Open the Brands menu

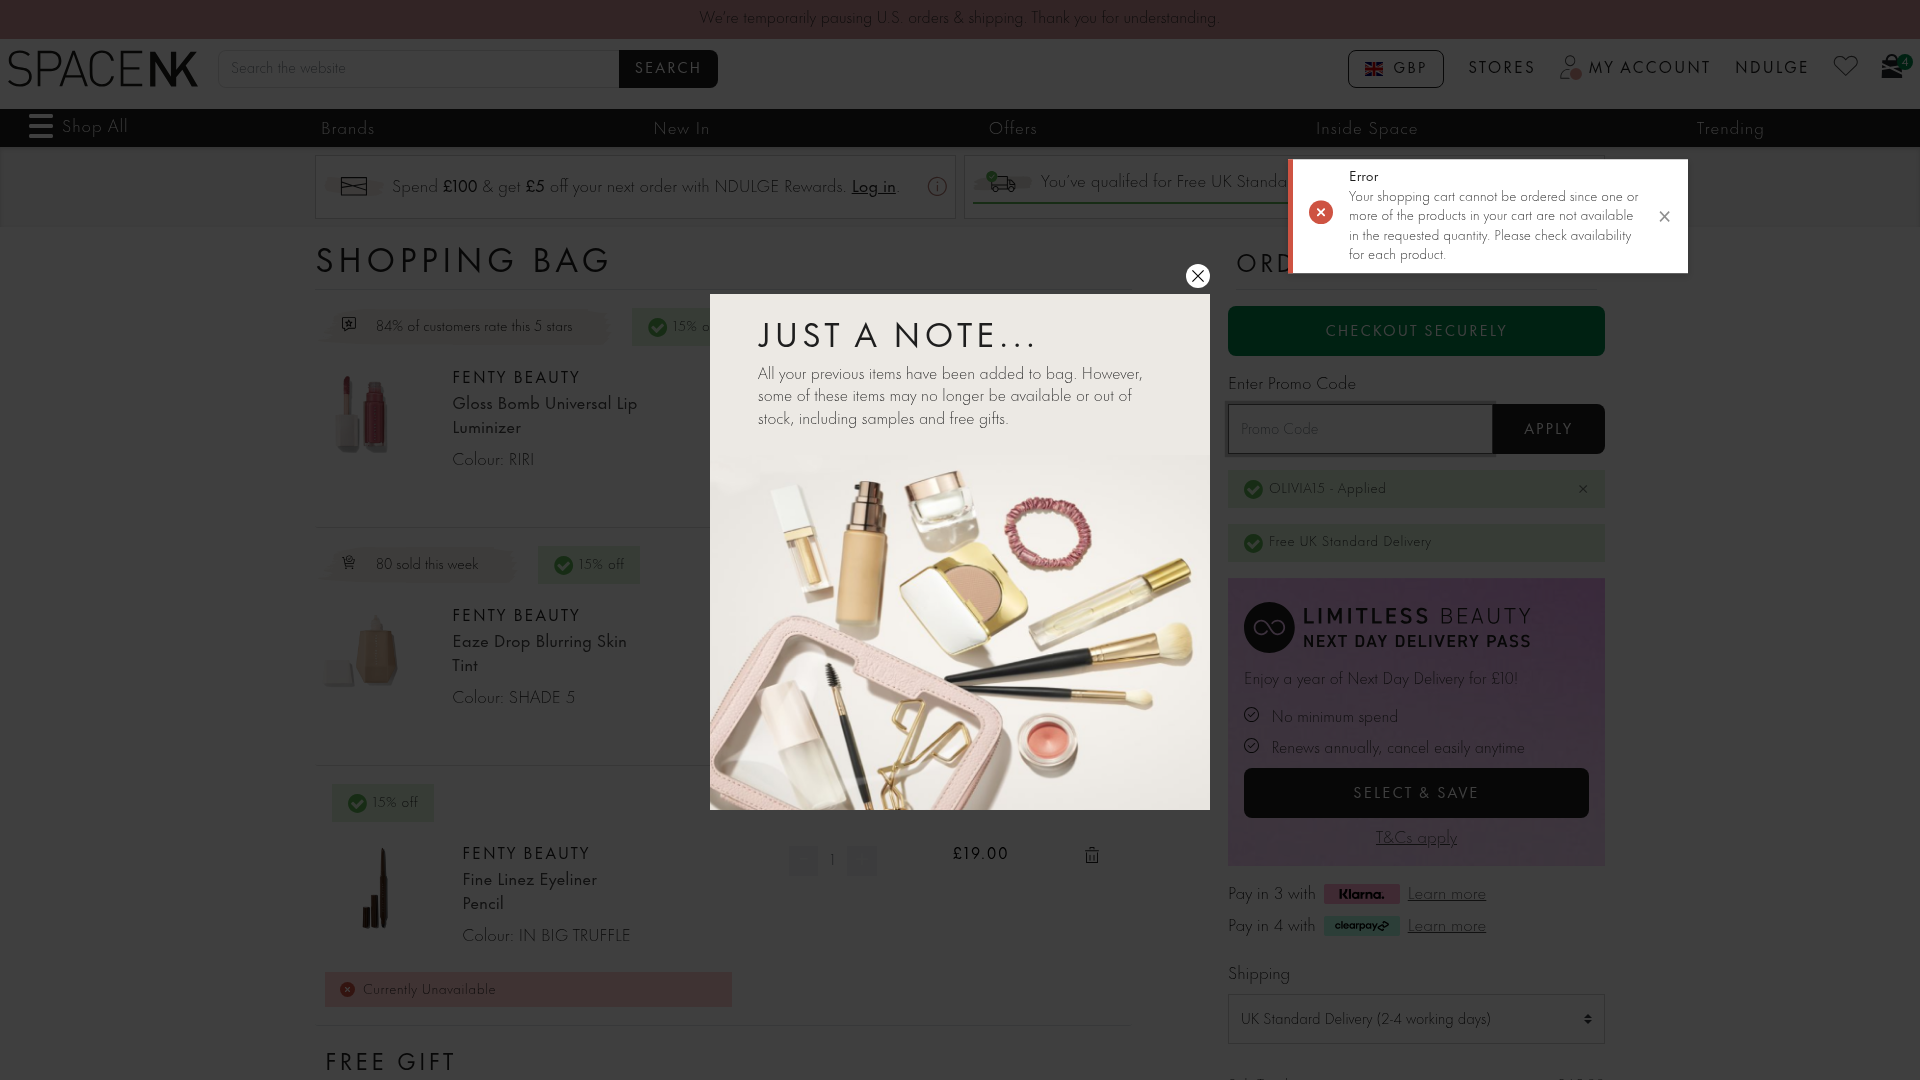point(347,129)
